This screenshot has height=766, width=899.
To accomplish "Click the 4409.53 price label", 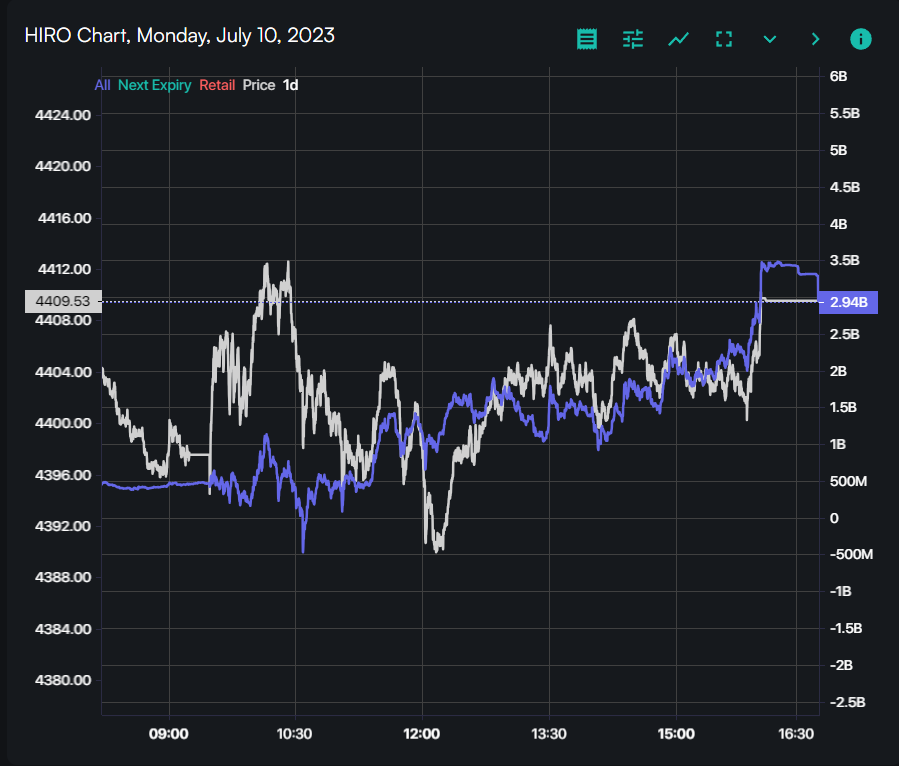I will click(62, 301).
